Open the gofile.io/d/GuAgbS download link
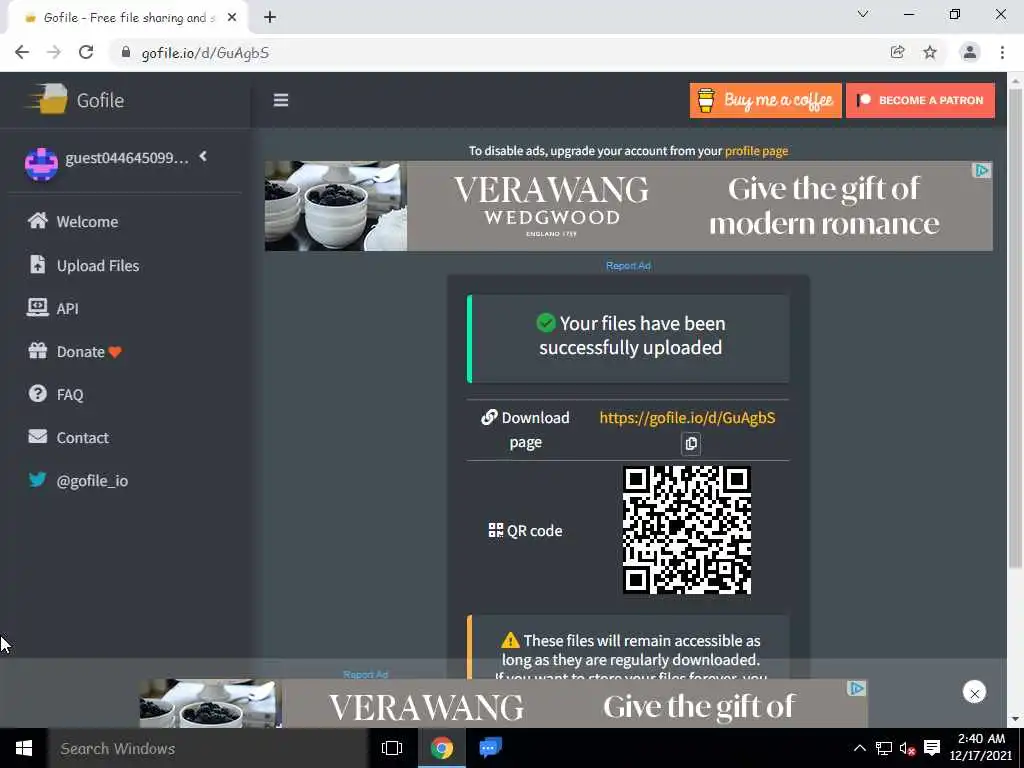This screenshot has width=1024, height=768. [687, 417]
